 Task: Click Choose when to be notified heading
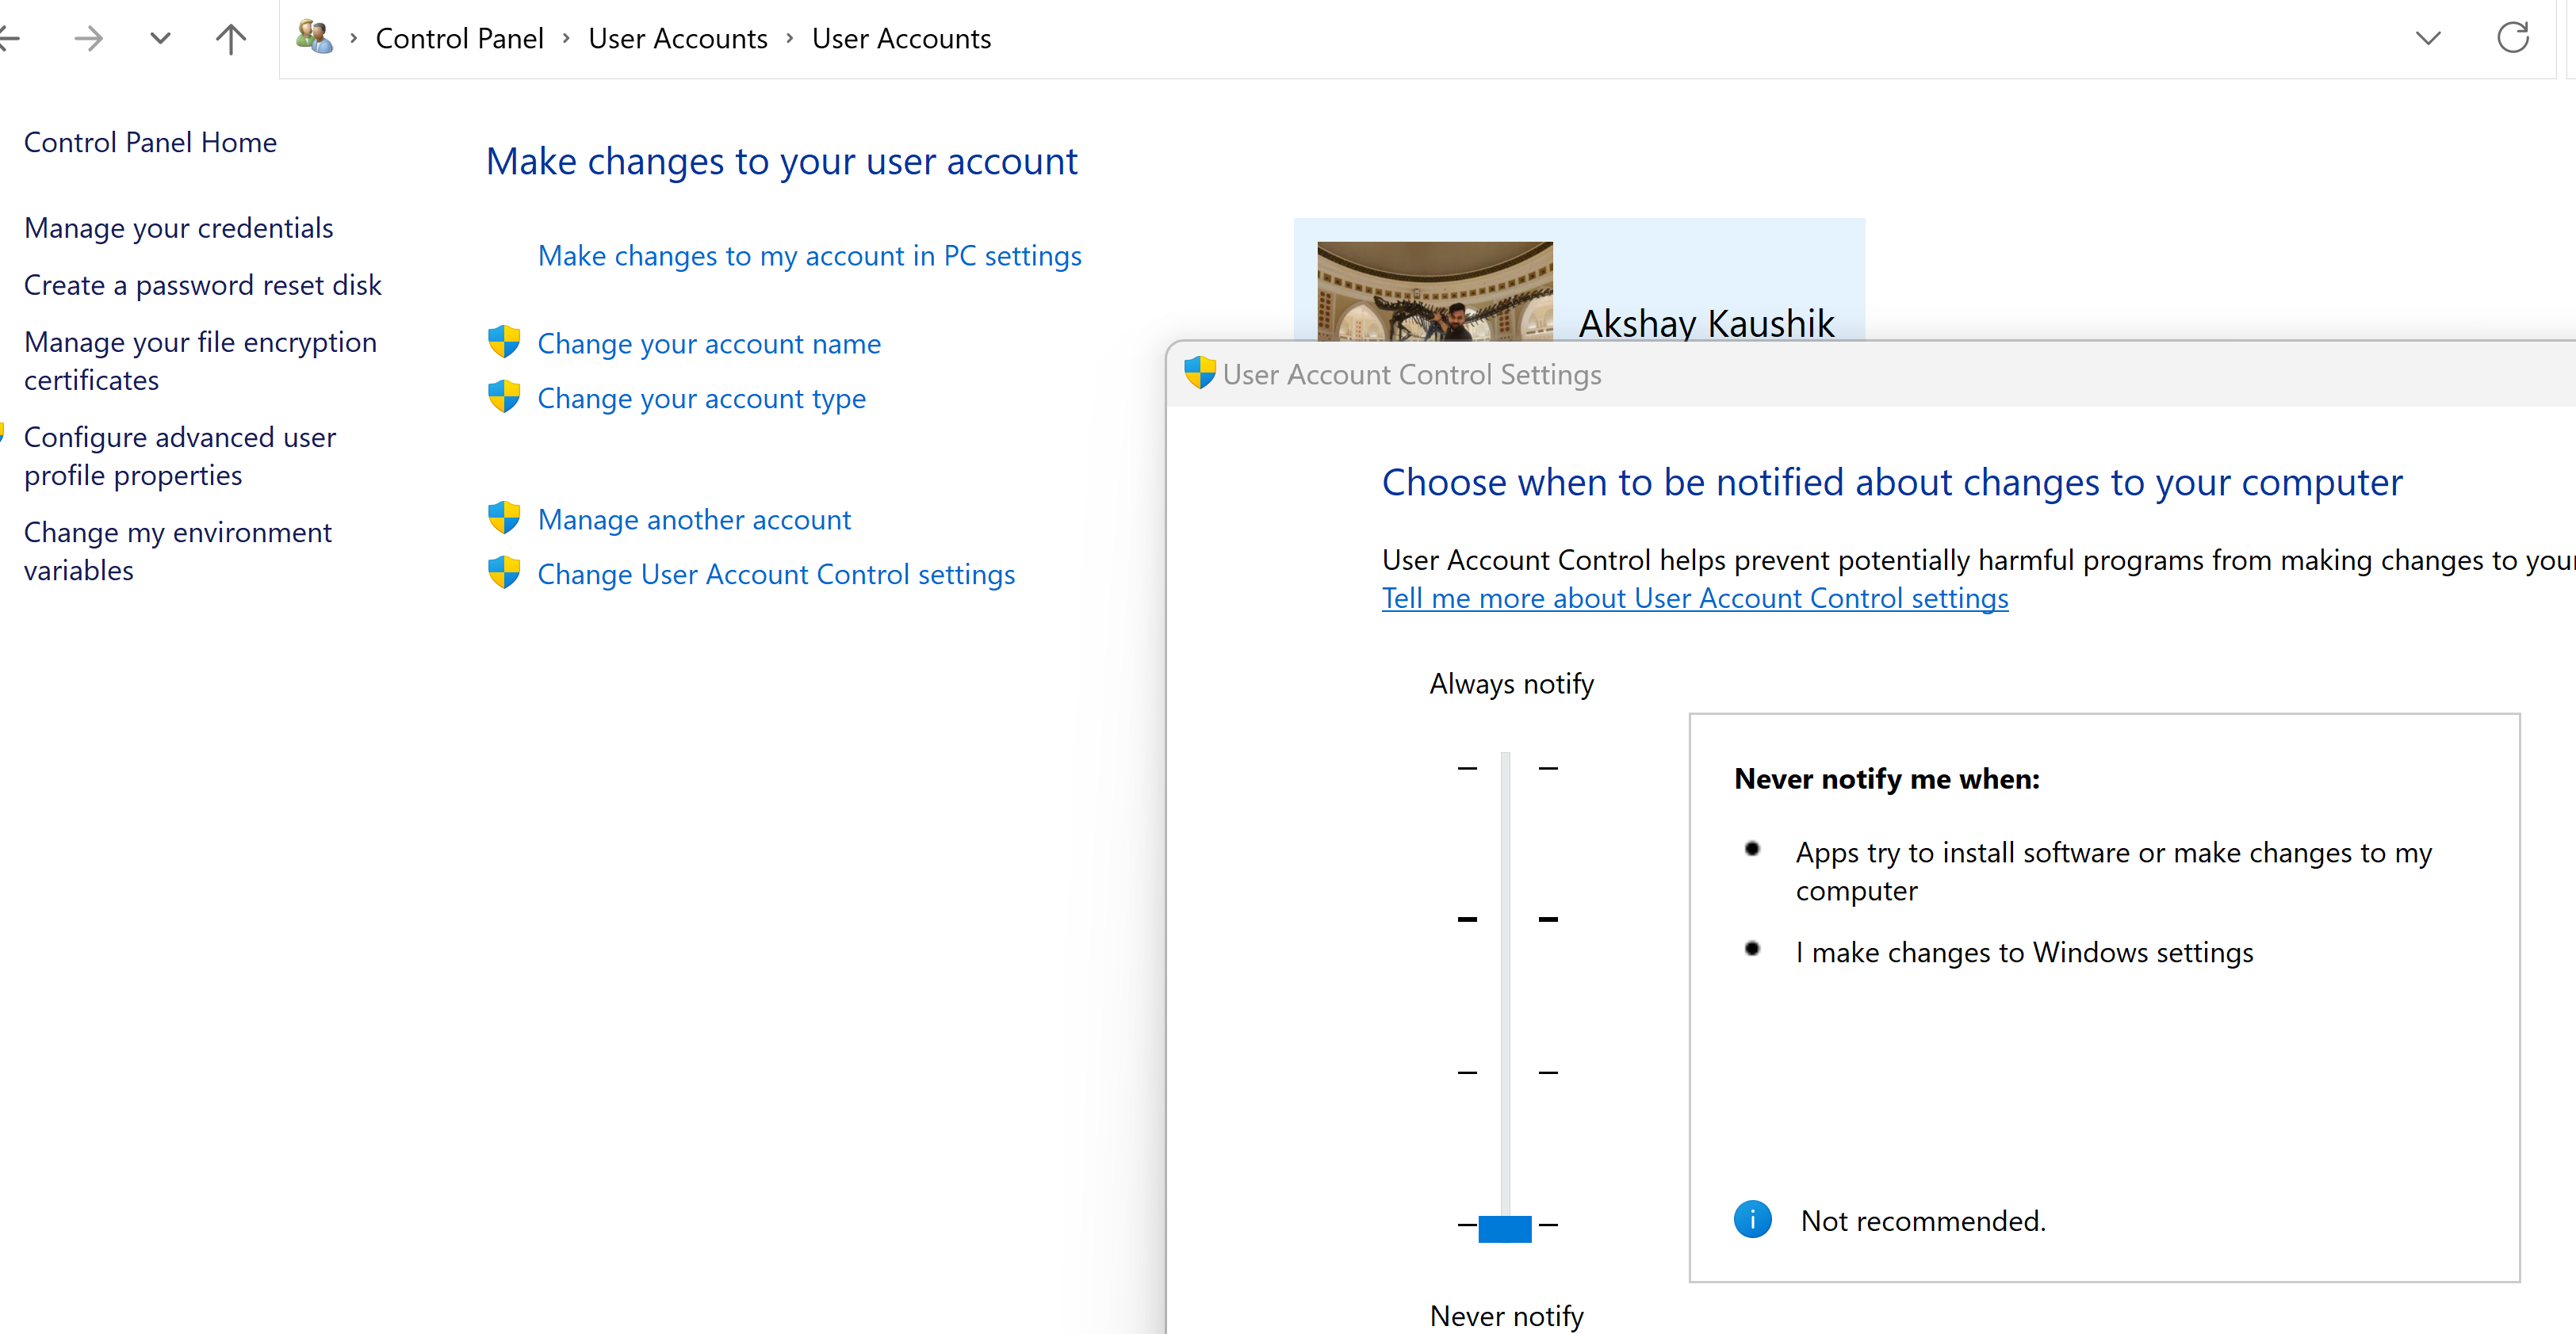click(1892, 483)
